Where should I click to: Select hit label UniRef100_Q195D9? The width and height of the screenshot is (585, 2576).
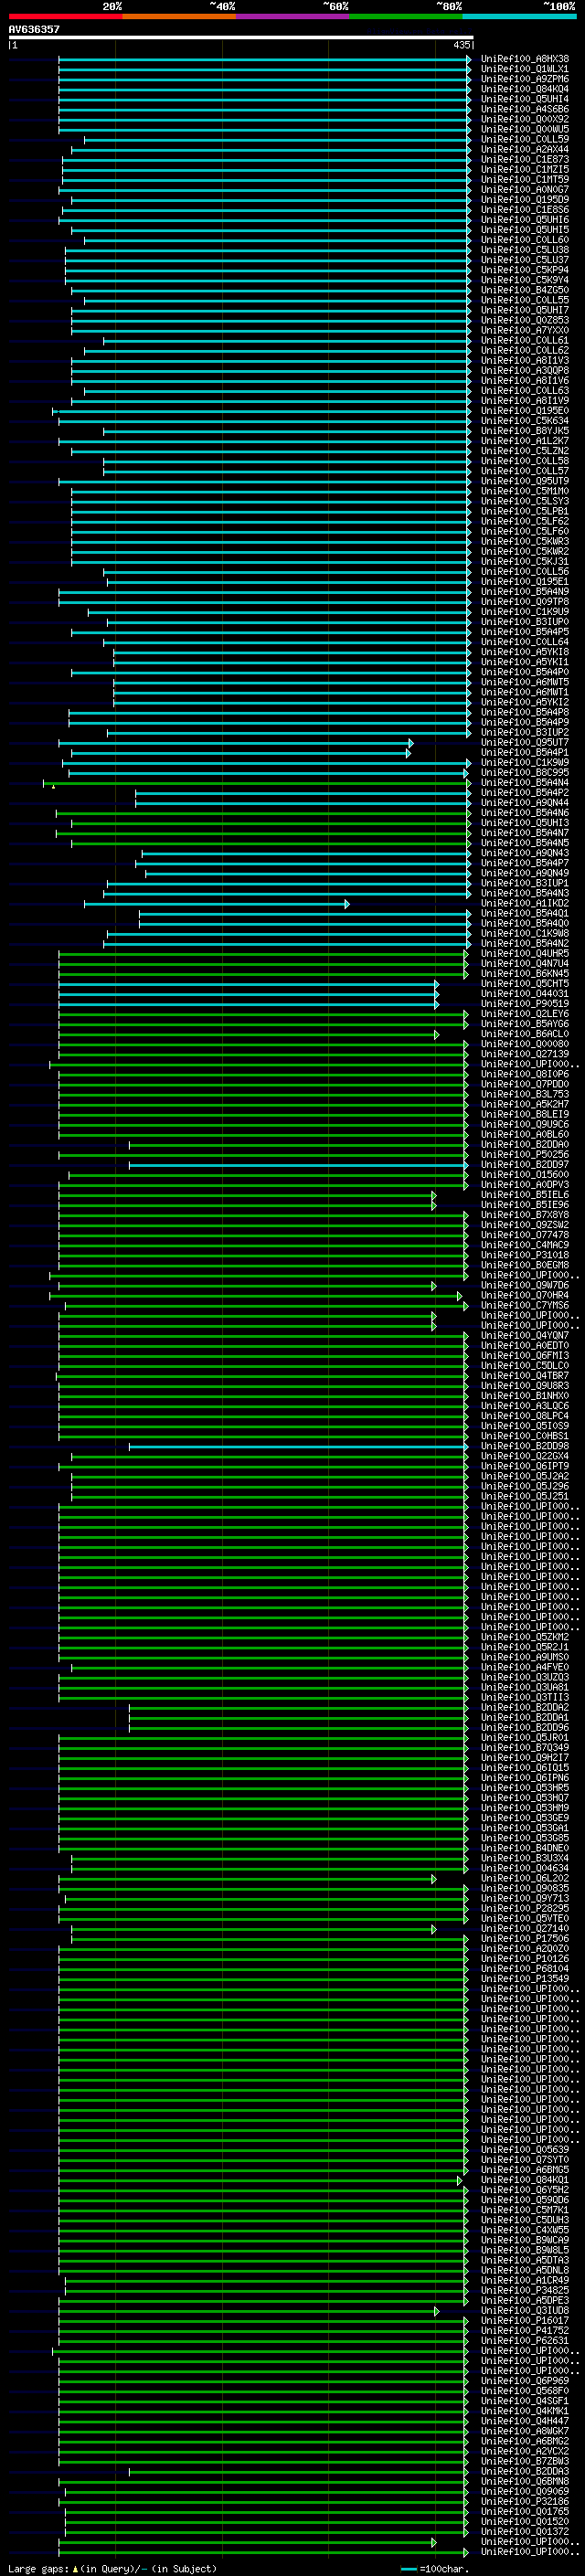524,200
